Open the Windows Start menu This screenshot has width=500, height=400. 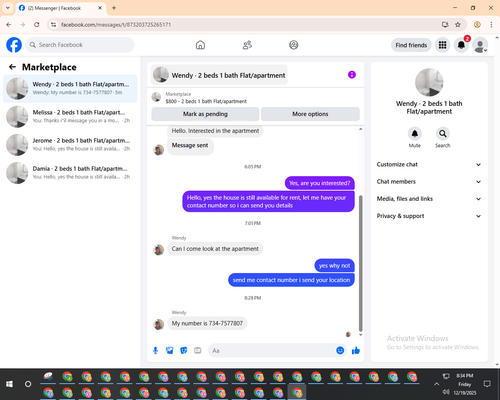9,384
